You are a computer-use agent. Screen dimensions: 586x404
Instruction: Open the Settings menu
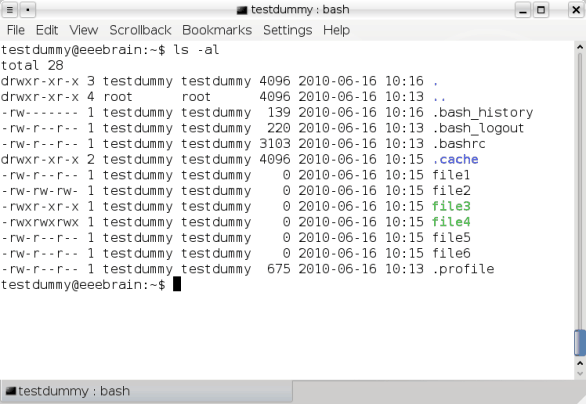click(287, 30)
